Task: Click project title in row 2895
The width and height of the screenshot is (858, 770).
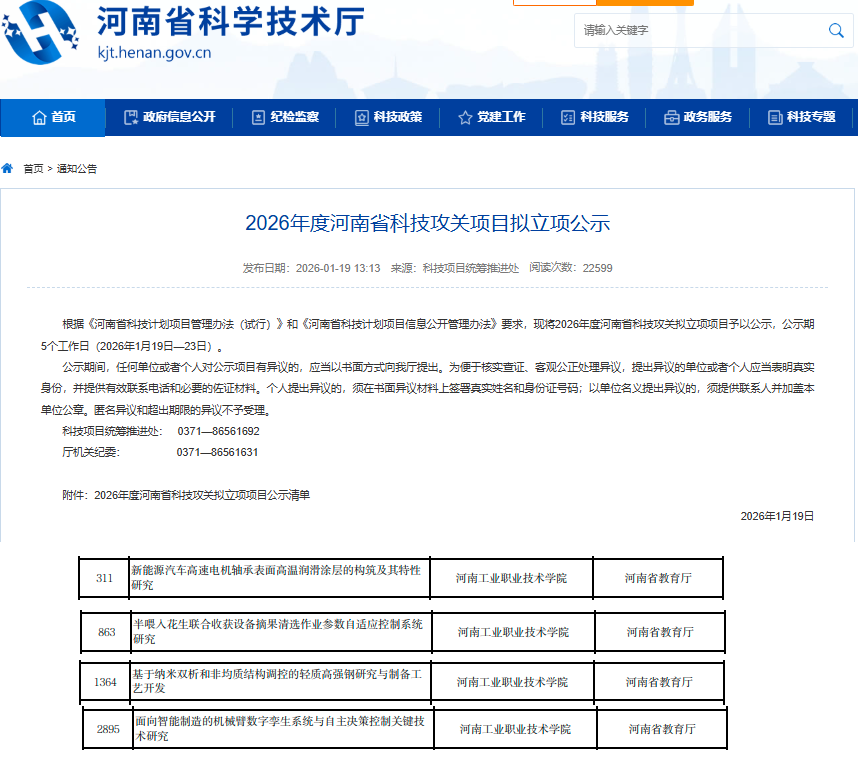Action: (x=279, y=729)
